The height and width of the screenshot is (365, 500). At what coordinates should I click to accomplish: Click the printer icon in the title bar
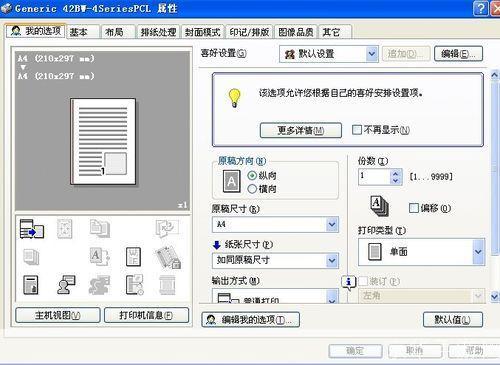coord(6,8)
